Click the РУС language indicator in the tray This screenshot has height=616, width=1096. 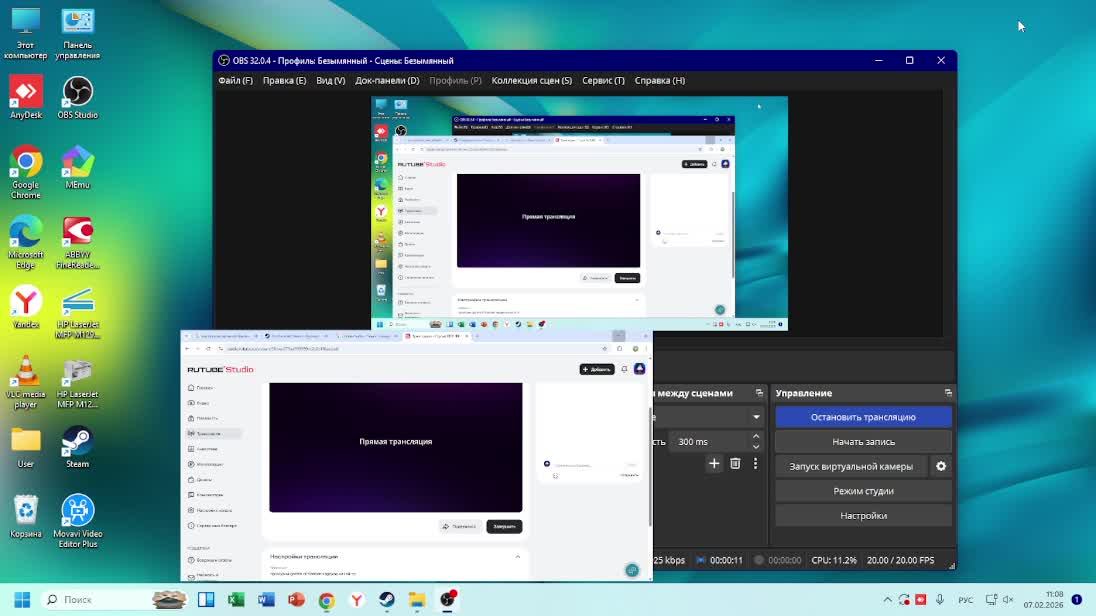(965, 599)
